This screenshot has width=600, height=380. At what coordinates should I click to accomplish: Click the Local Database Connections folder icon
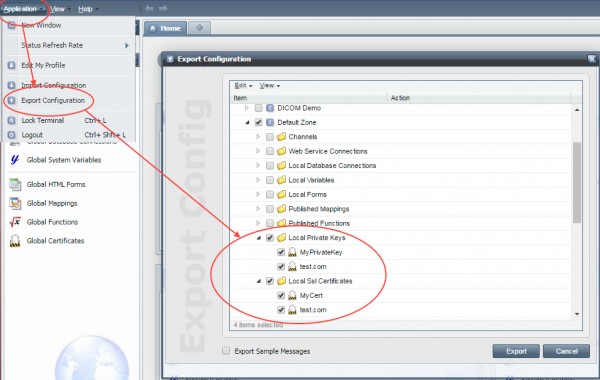[x=281, y=166]
